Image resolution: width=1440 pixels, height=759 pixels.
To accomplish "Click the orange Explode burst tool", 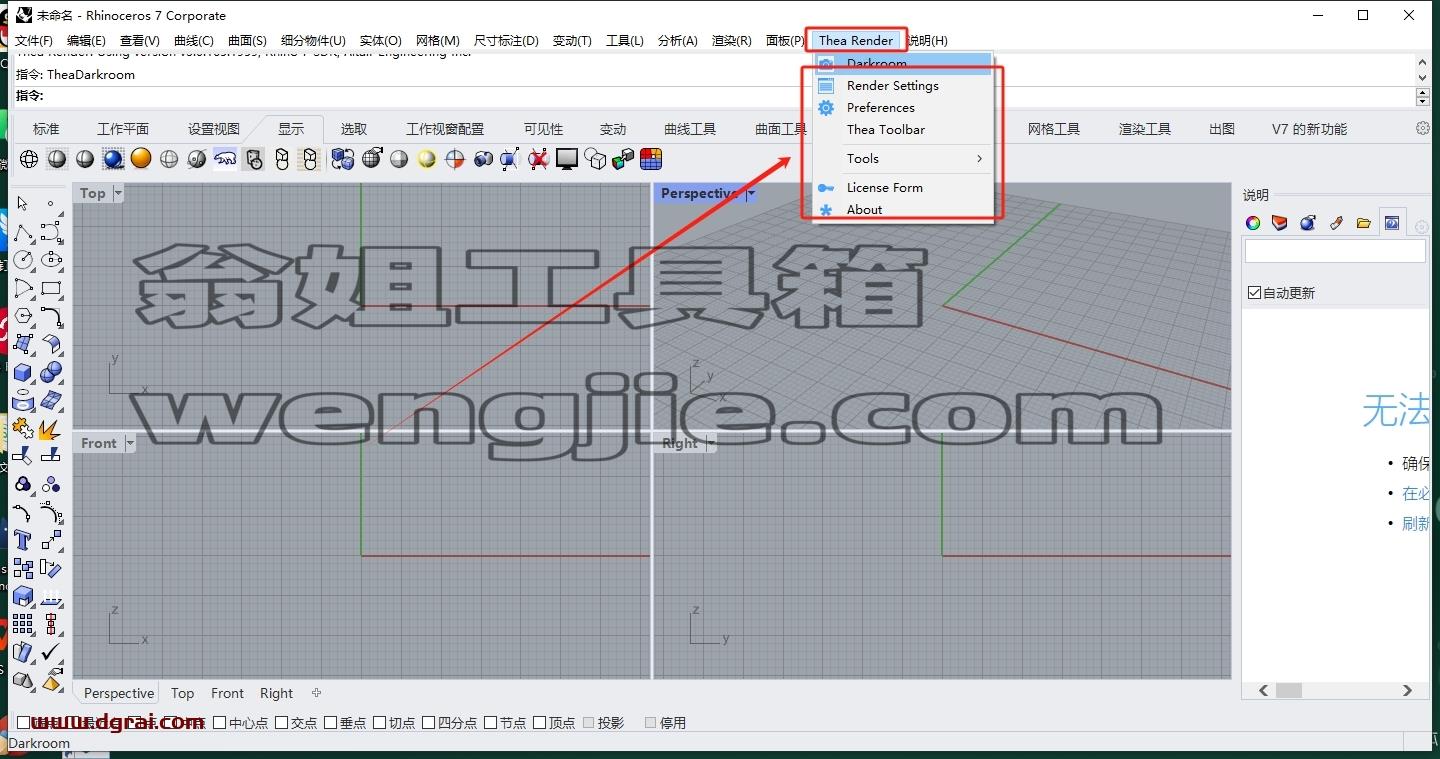I will coord(49,429).
